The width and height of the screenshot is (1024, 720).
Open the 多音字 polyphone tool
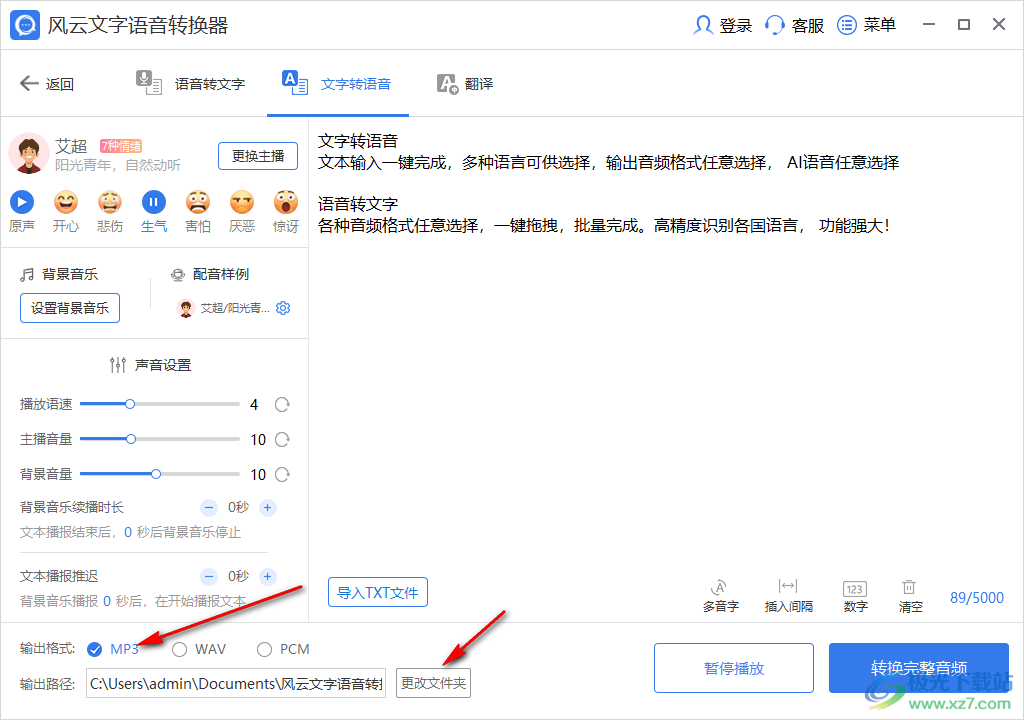(x=720, y=596)
